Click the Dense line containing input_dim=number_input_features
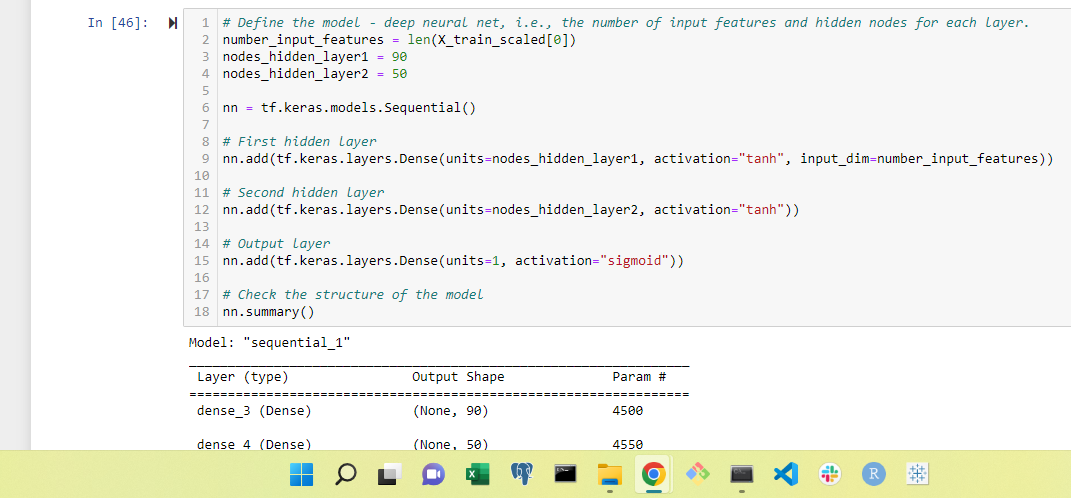Viewport: 1071px width, 498px height. coord(638,159)
